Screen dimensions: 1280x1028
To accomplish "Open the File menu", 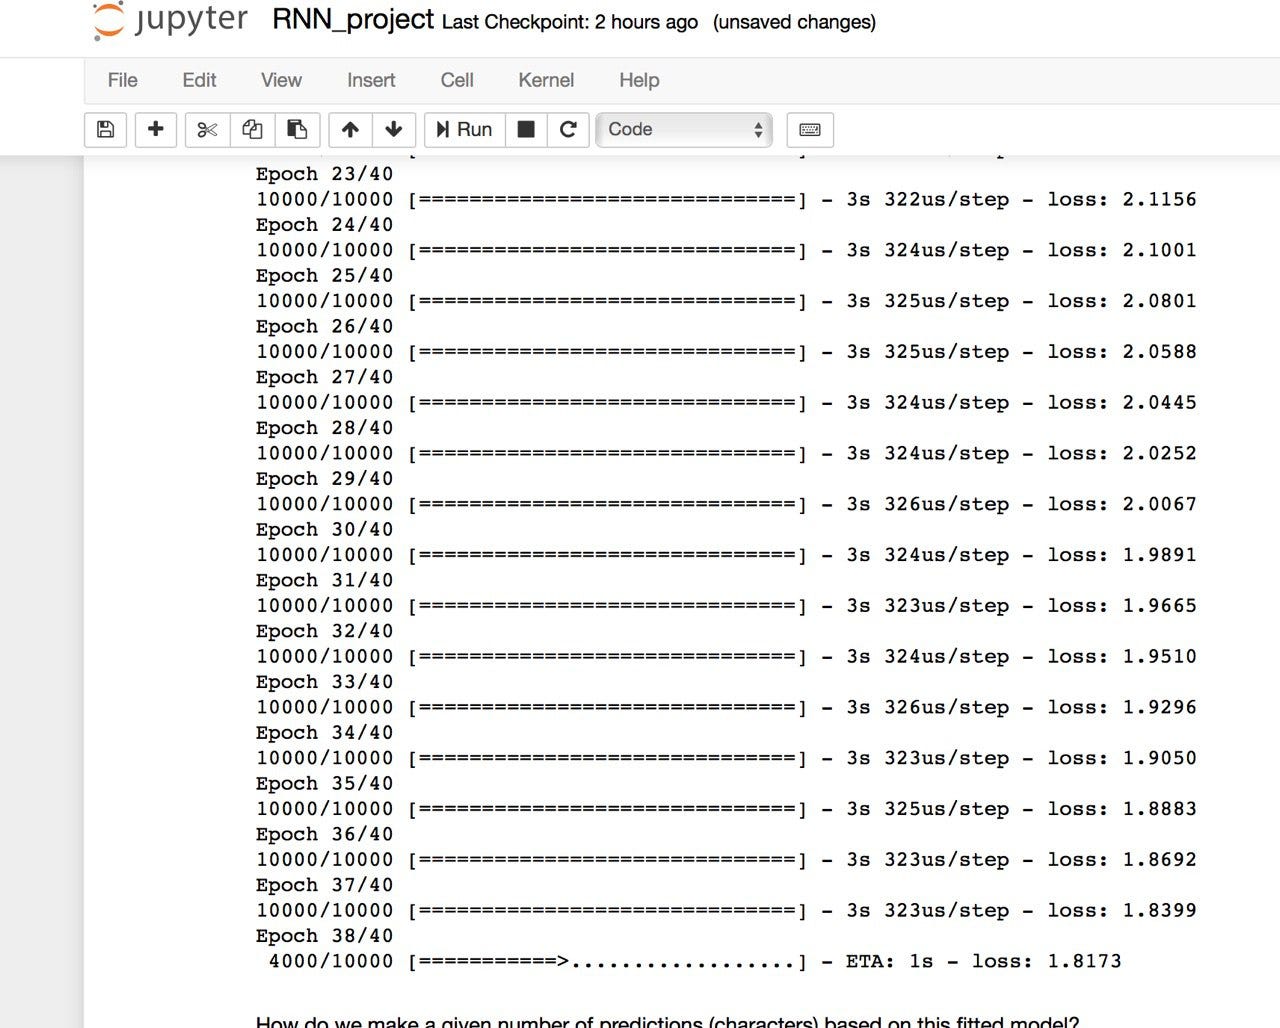I will [121, 80].
